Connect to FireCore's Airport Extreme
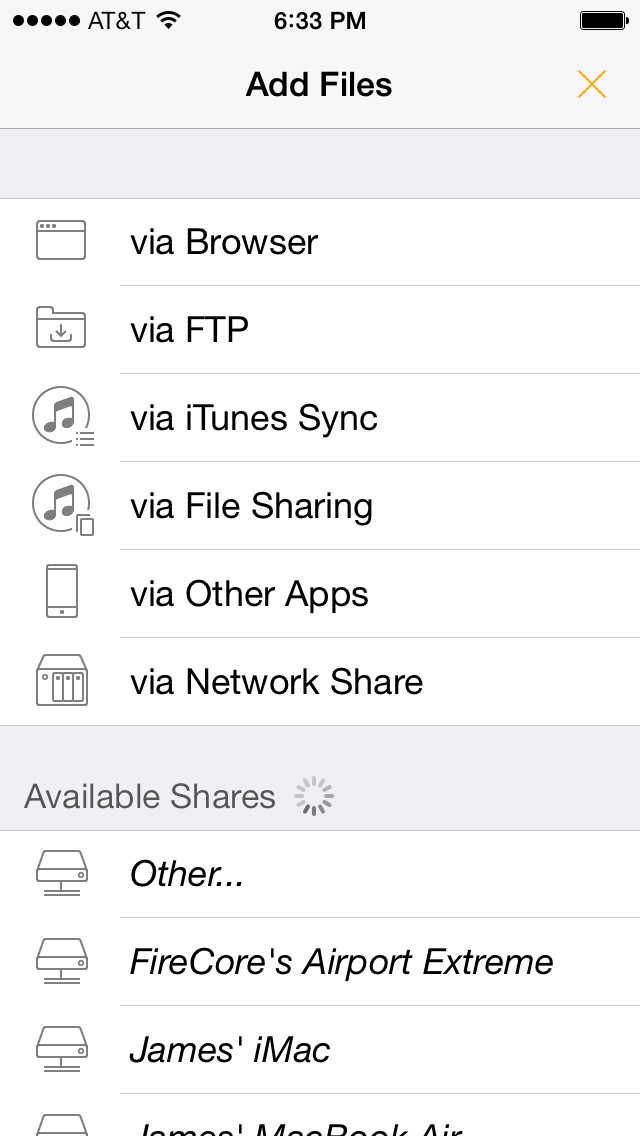Screen dimensions: 640x1136 320,960
